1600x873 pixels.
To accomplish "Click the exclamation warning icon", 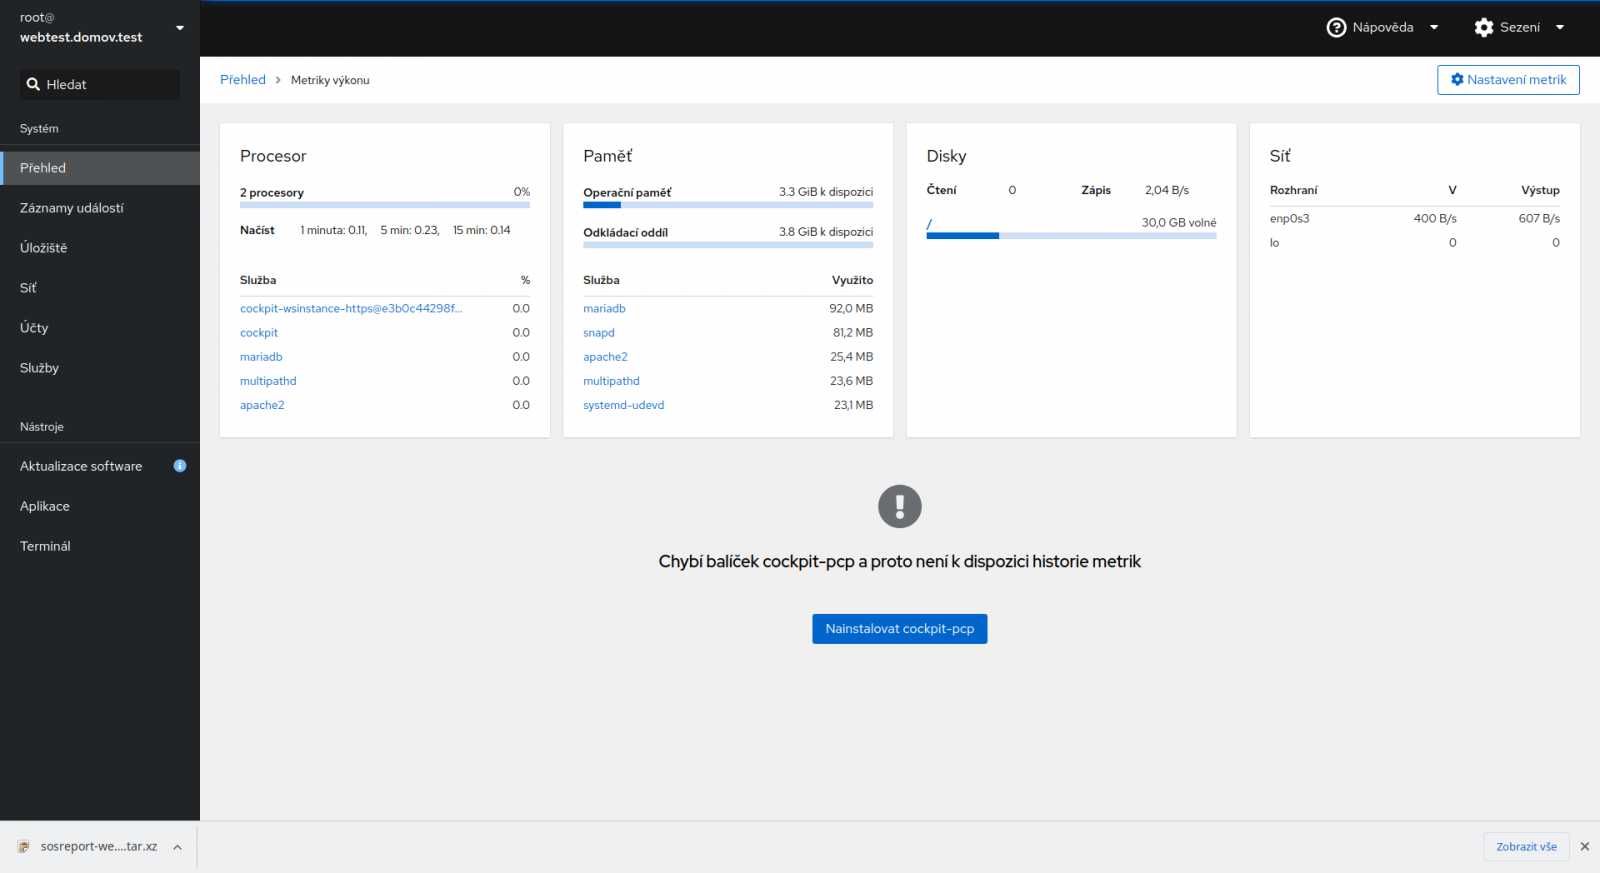I will coord(900,506).
